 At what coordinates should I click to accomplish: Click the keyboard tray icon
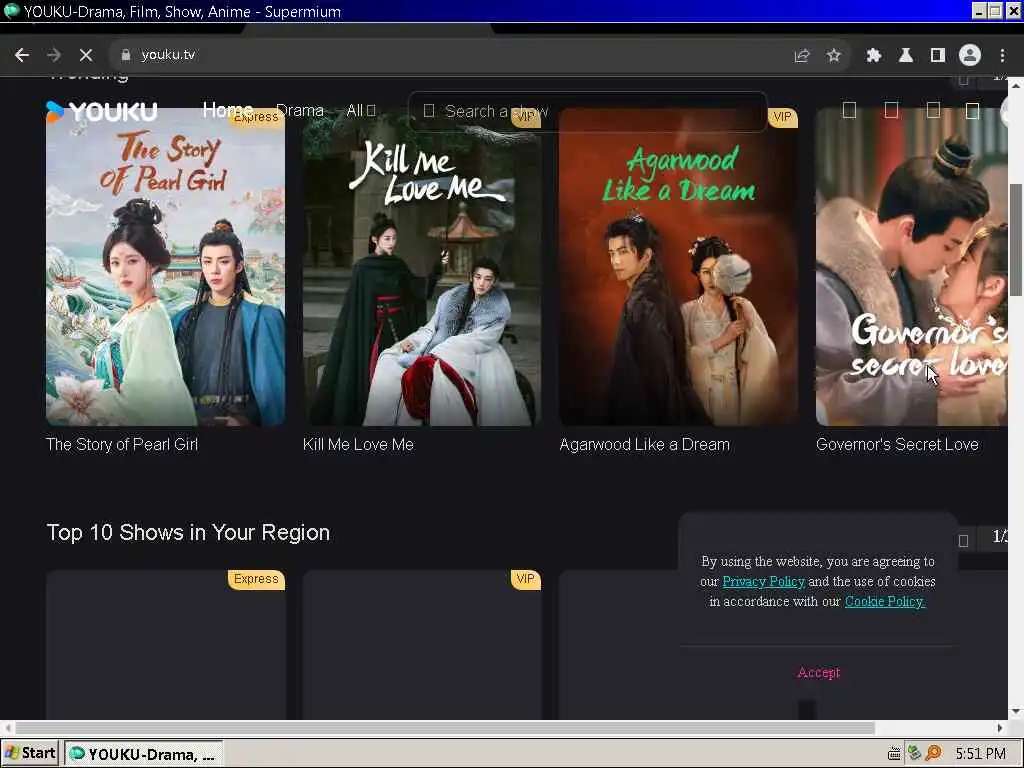894,754
